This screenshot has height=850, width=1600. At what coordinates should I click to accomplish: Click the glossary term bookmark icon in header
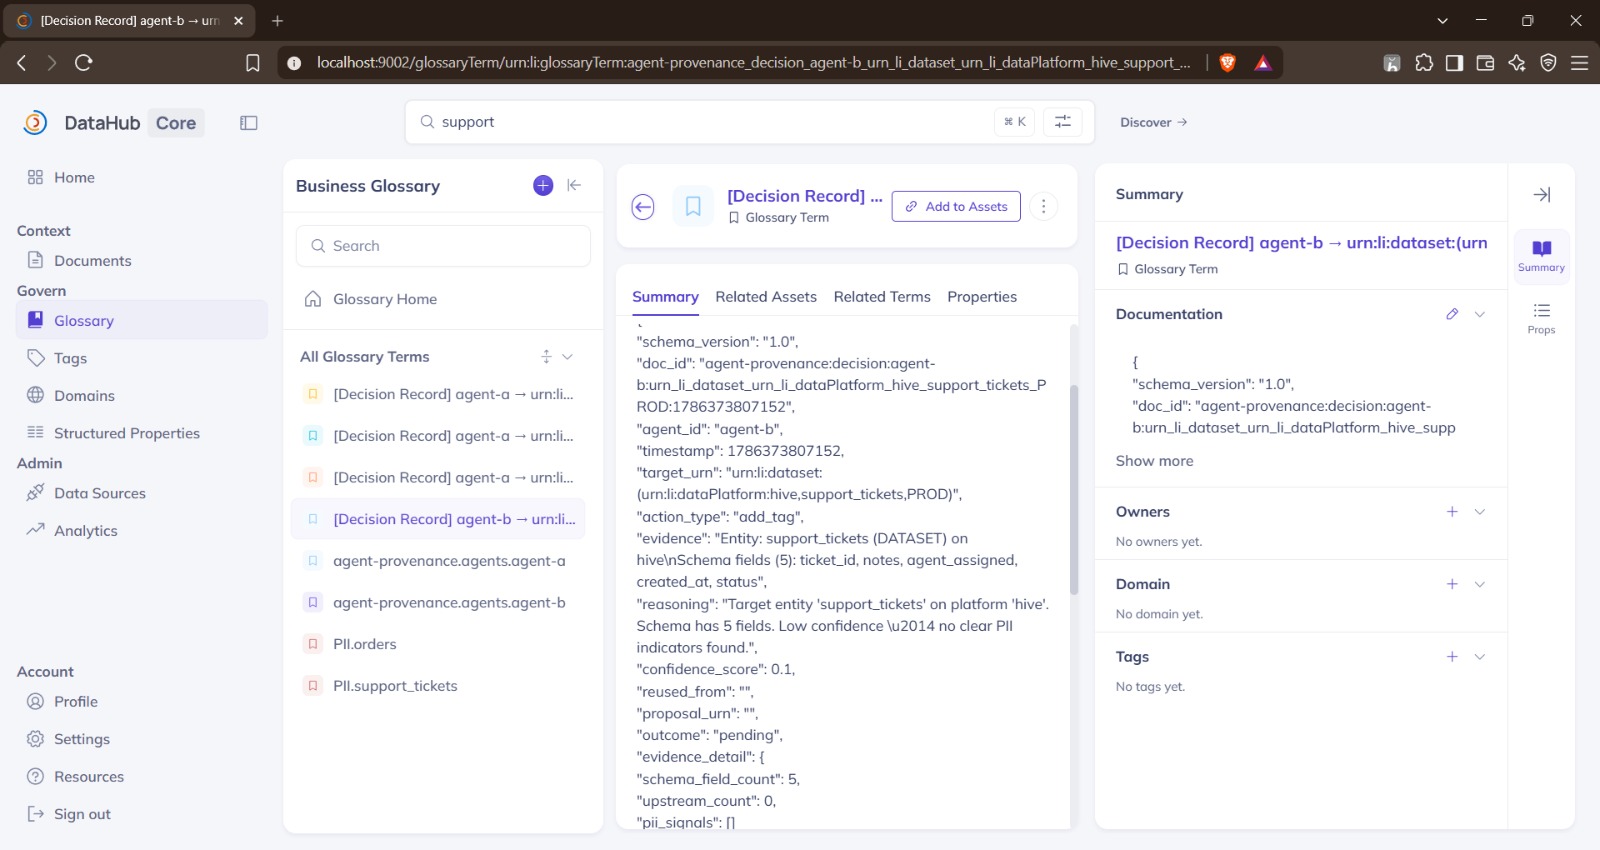coord(693,207)
